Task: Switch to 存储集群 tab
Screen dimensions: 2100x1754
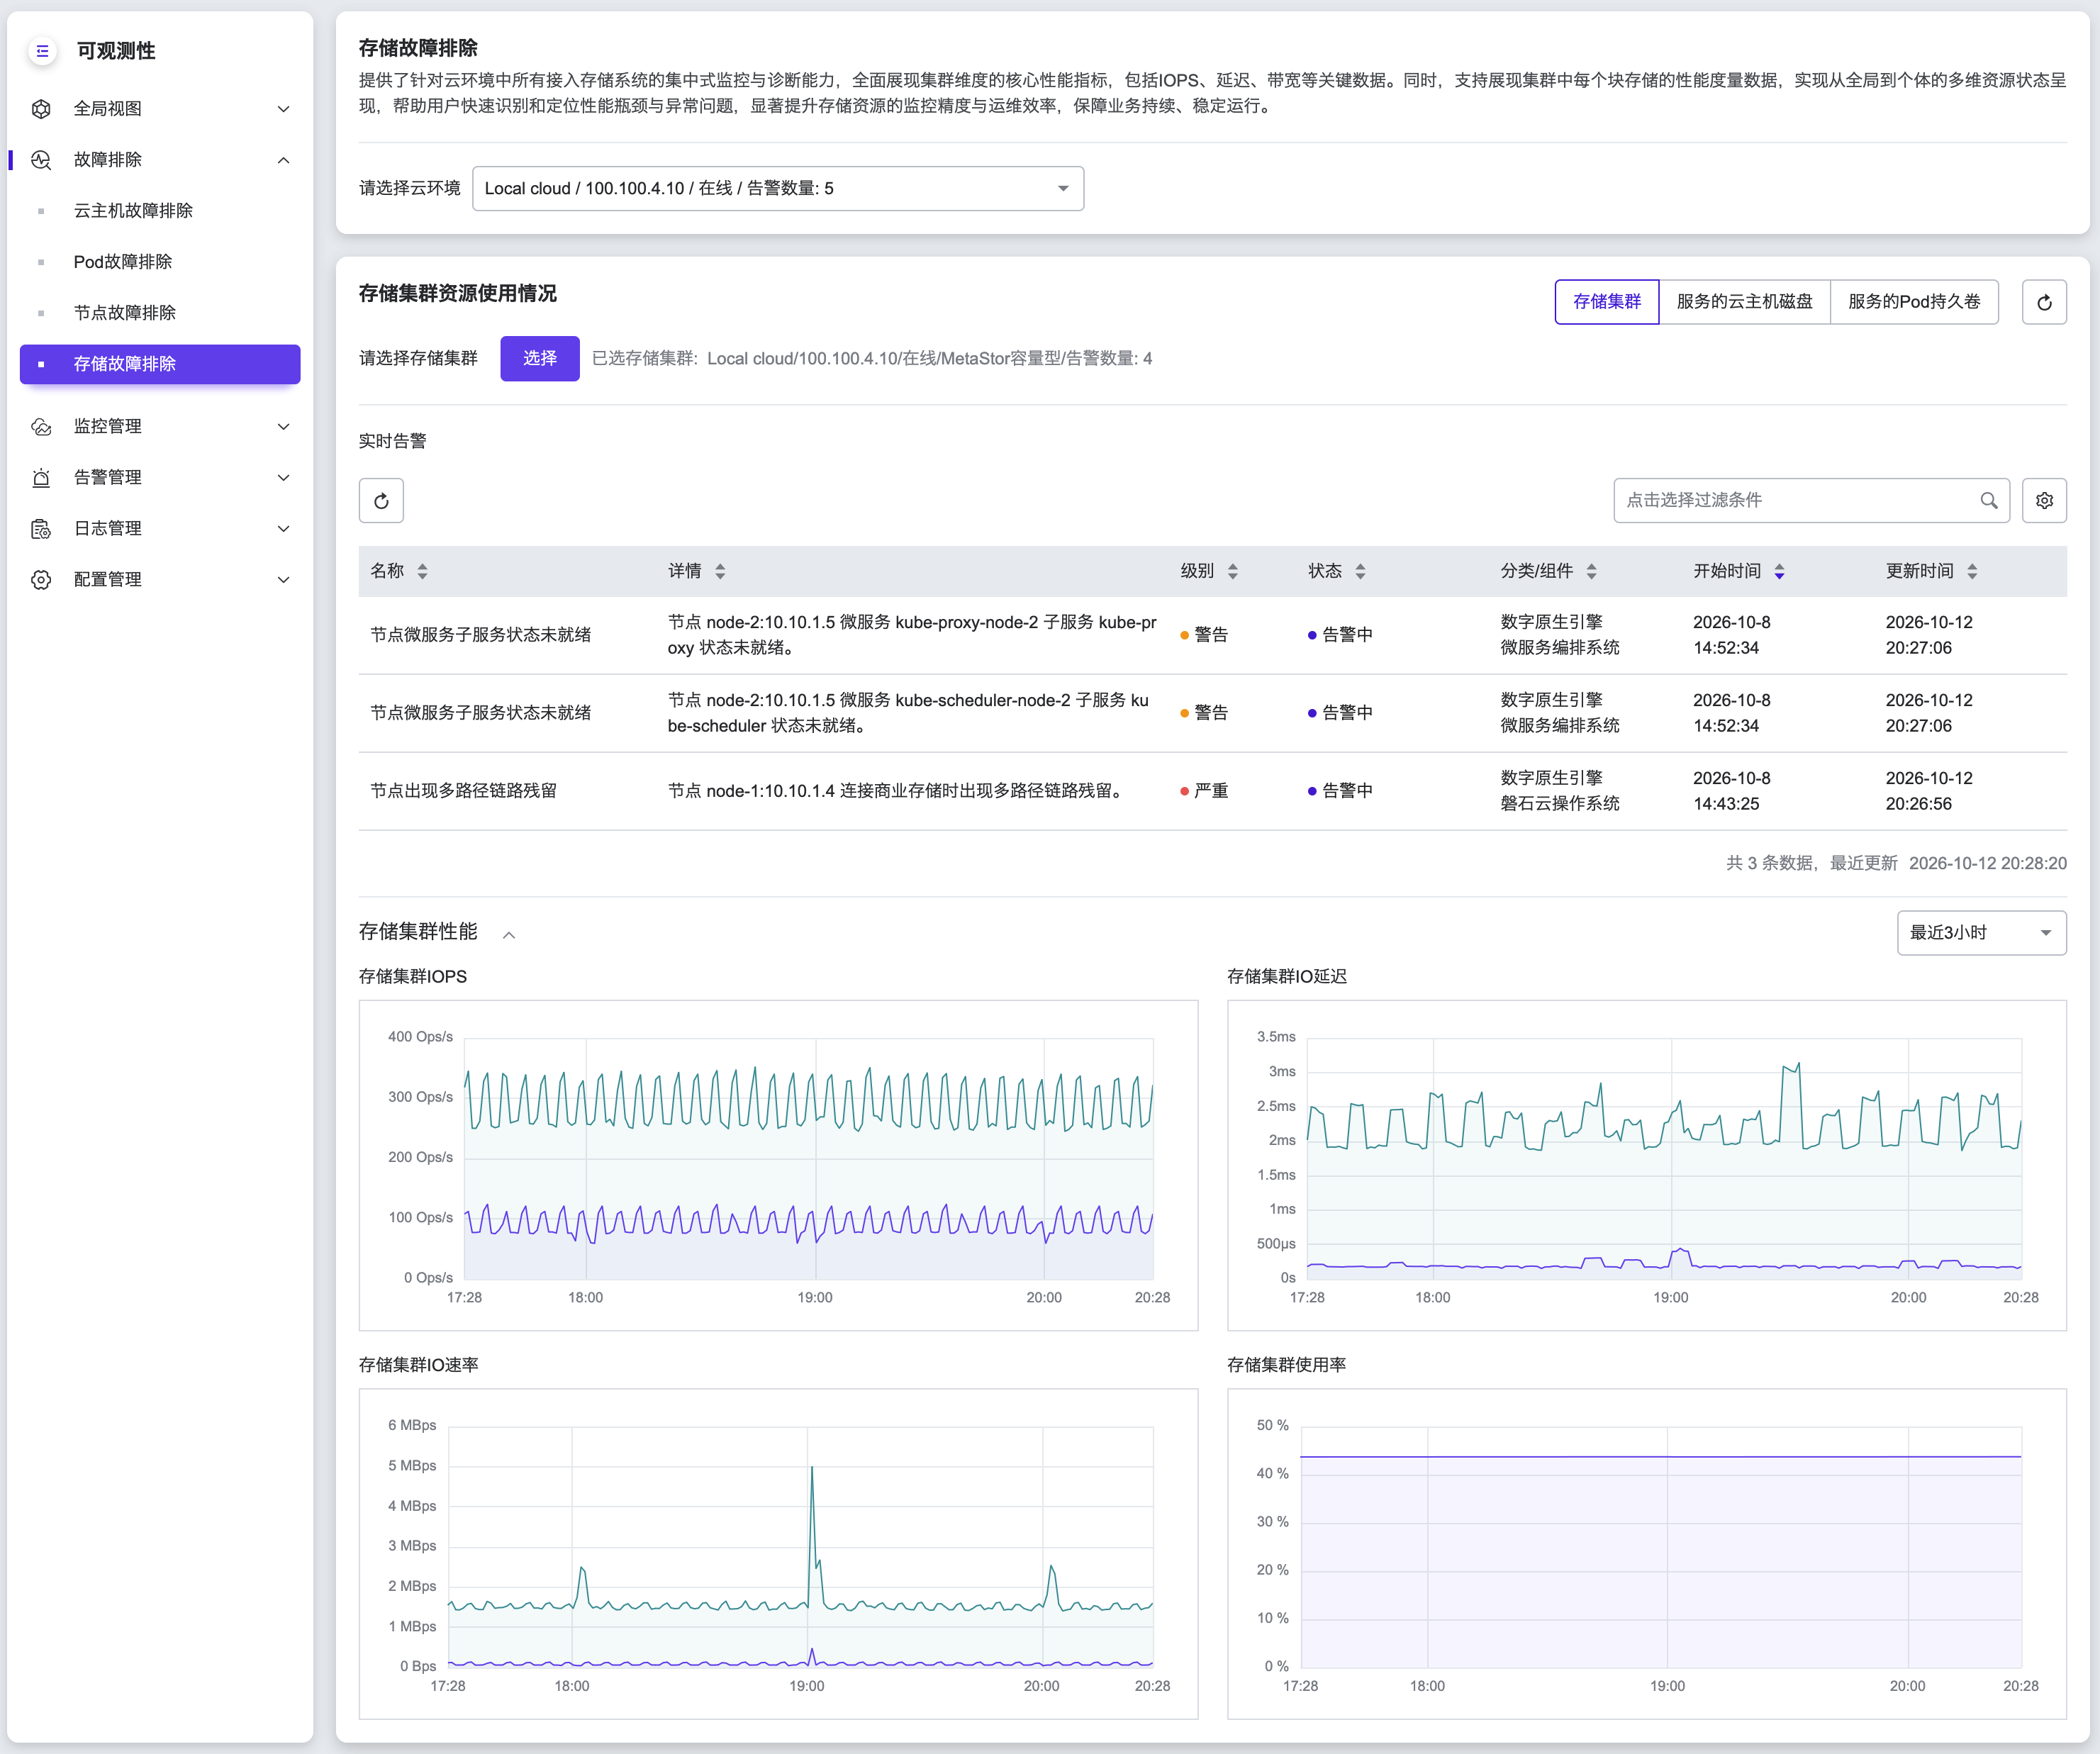Action: [x=1606, y=302]
